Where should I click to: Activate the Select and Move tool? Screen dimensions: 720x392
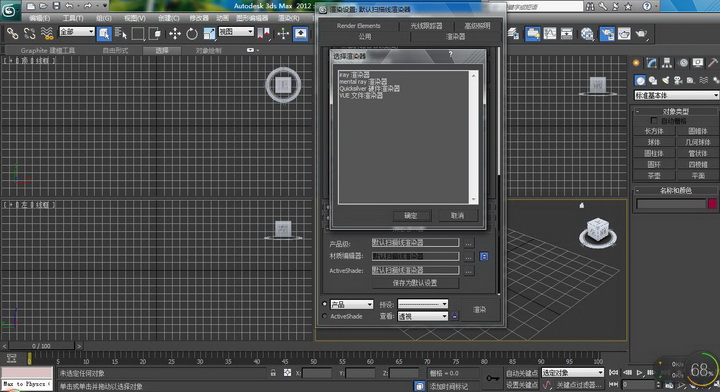coord(174,34)
